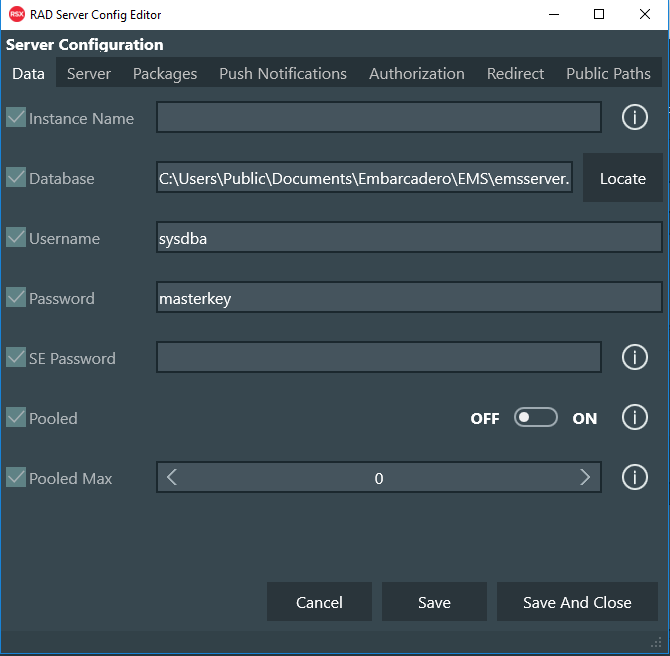670x656 pixels.
Task: Open the Packages tab
Action: tap(165, 74)
